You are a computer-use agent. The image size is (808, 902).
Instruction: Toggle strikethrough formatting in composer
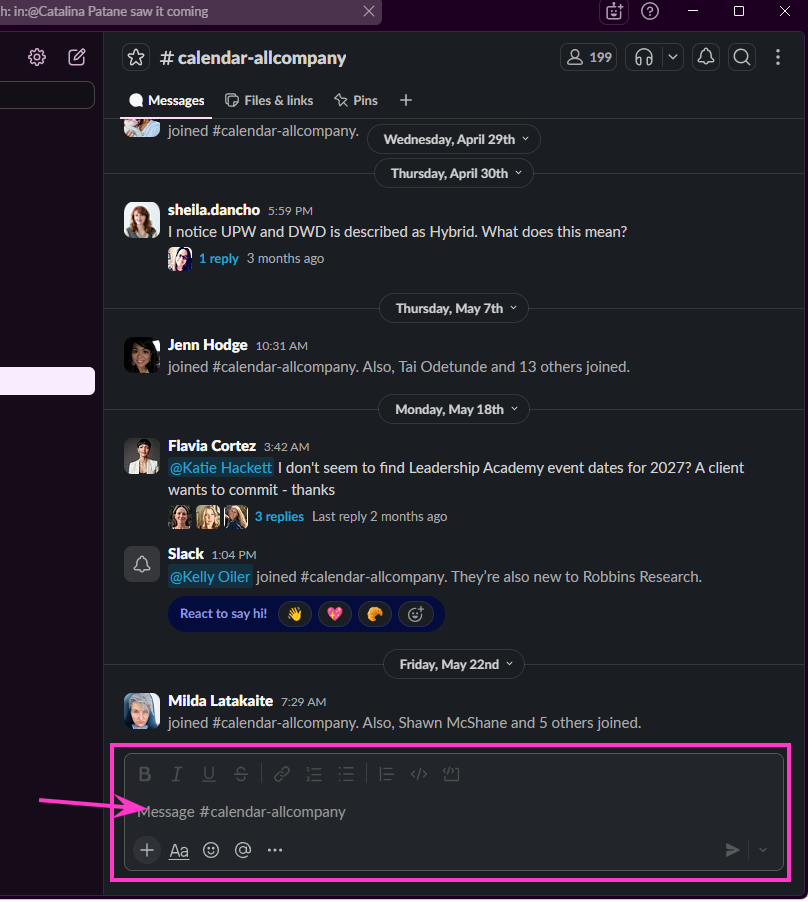coord(241,774)
